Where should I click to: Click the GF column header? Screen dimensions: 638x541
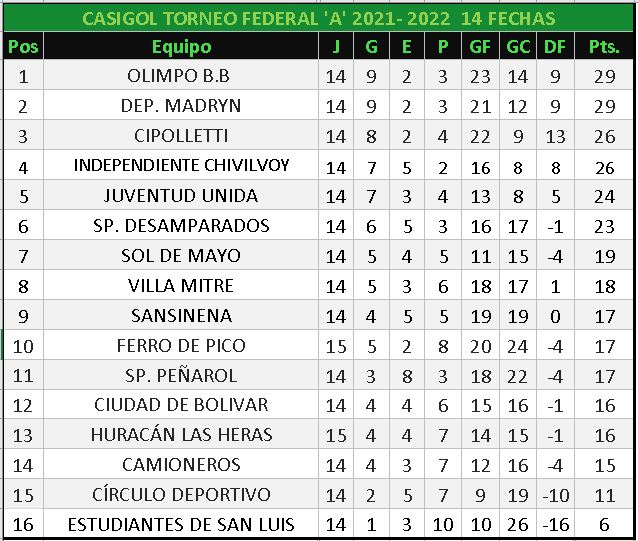pyautogui.click(x=480, y=47)
